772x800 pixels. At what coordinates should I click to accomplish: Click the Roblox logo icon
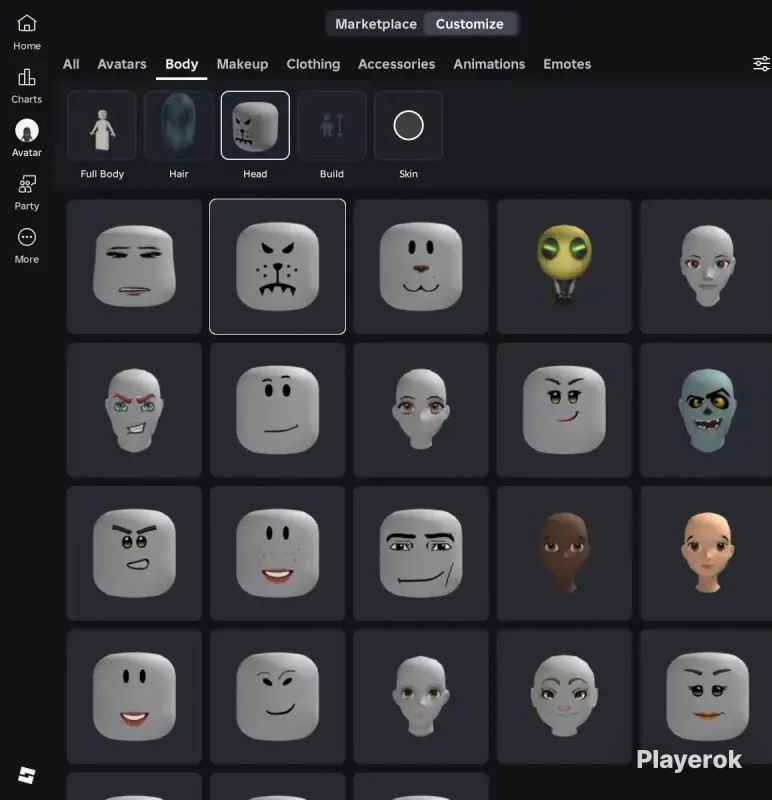(x=27, y=775)
